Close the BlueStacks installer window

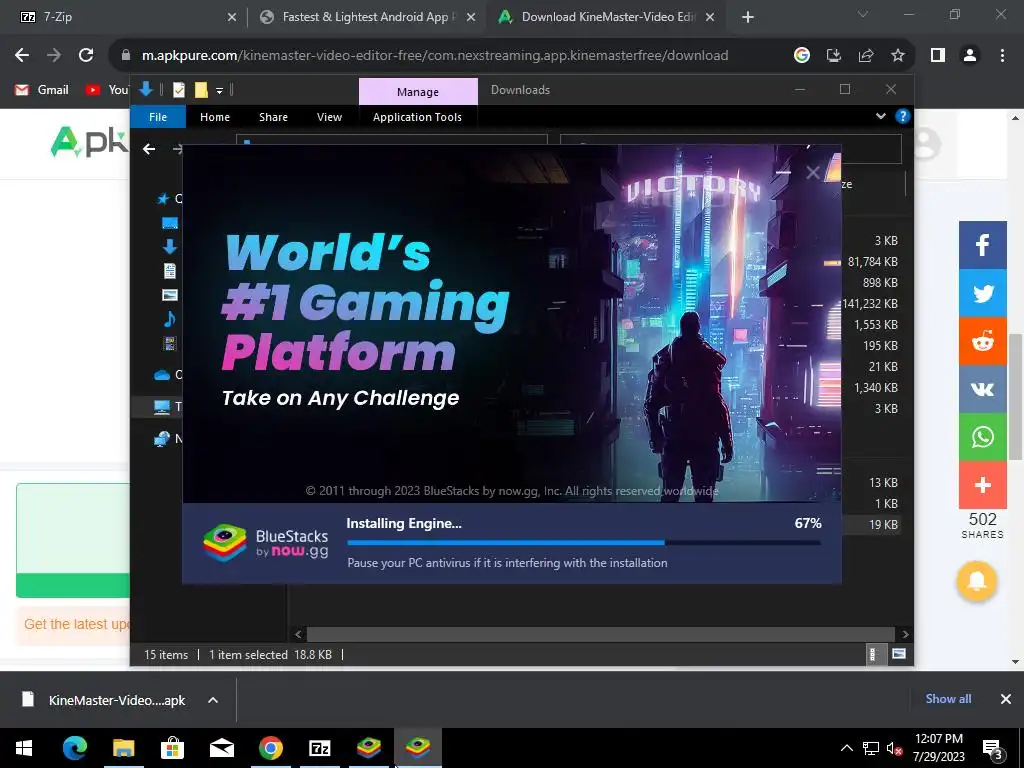coord(813,172)
